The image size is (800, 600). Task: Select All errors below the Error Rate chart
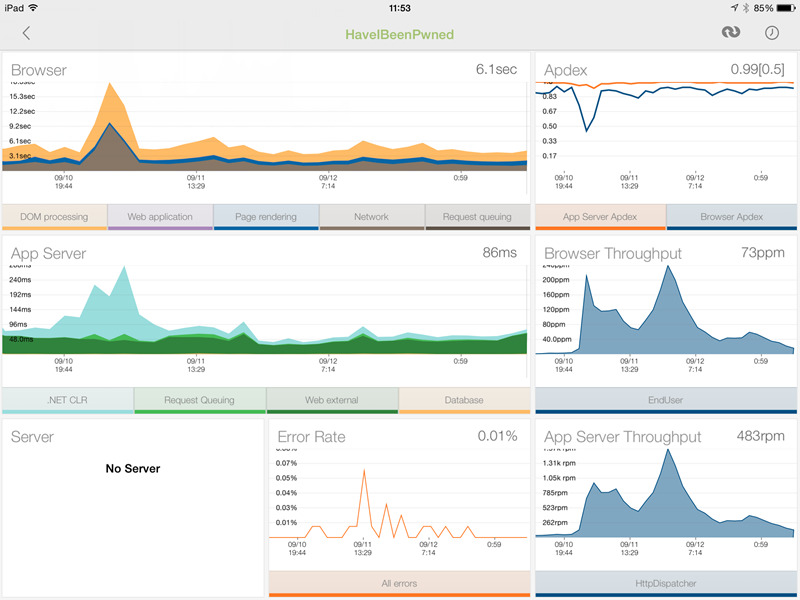(x=401, y=582)
